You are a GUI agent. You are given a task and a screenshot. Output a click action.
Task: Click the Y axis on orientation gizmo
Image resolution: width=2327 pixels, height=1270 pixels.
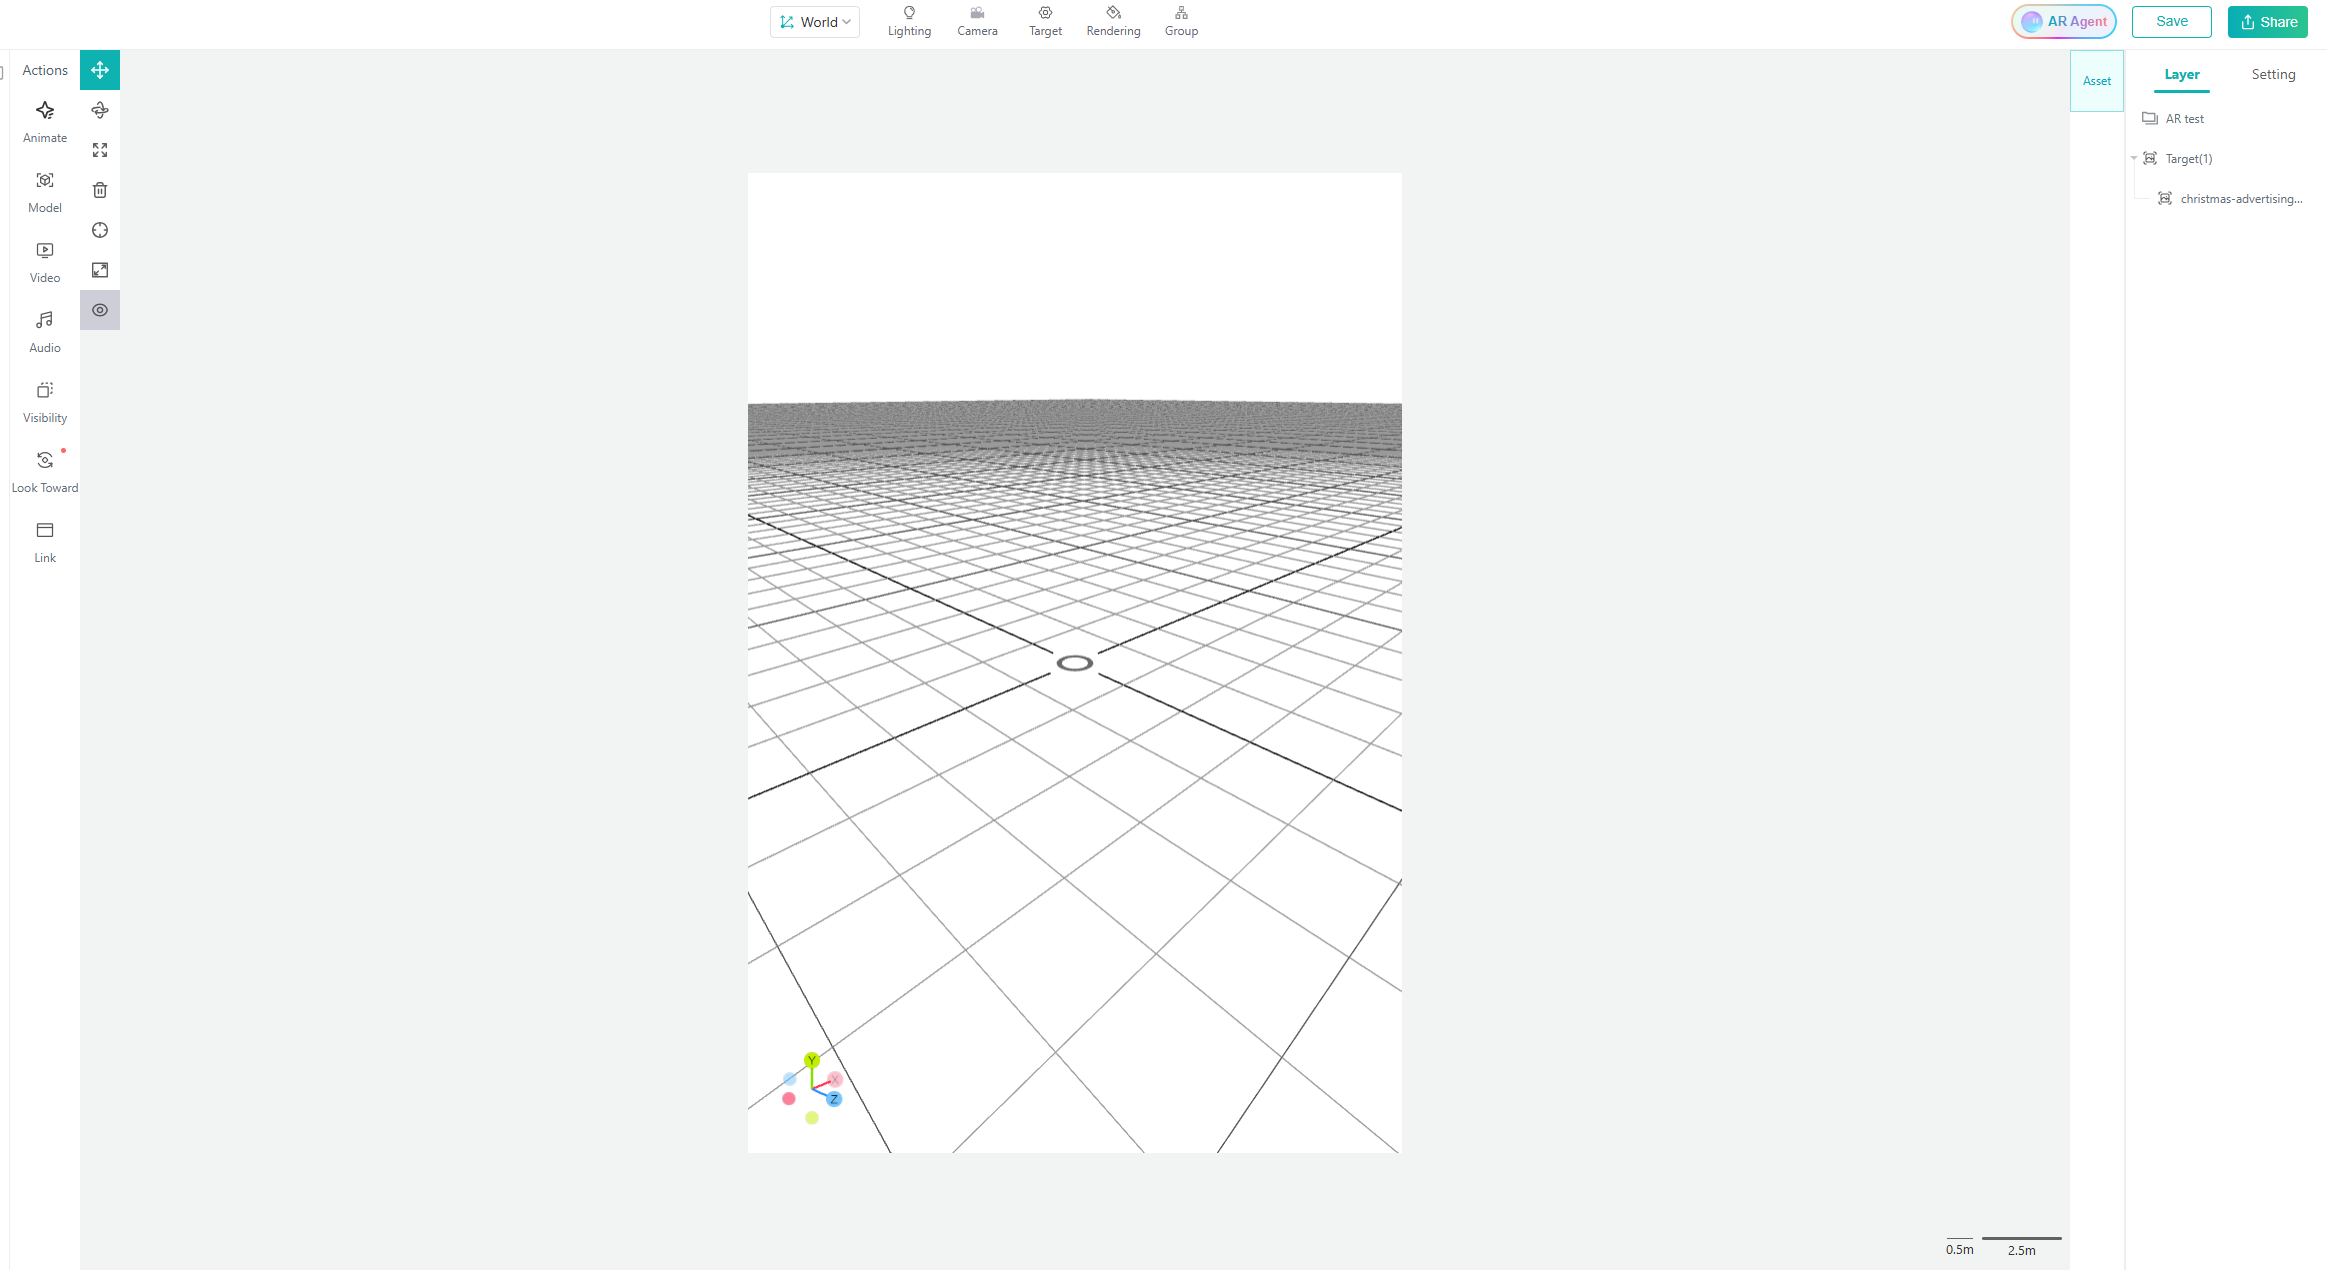coord(812,1060)
